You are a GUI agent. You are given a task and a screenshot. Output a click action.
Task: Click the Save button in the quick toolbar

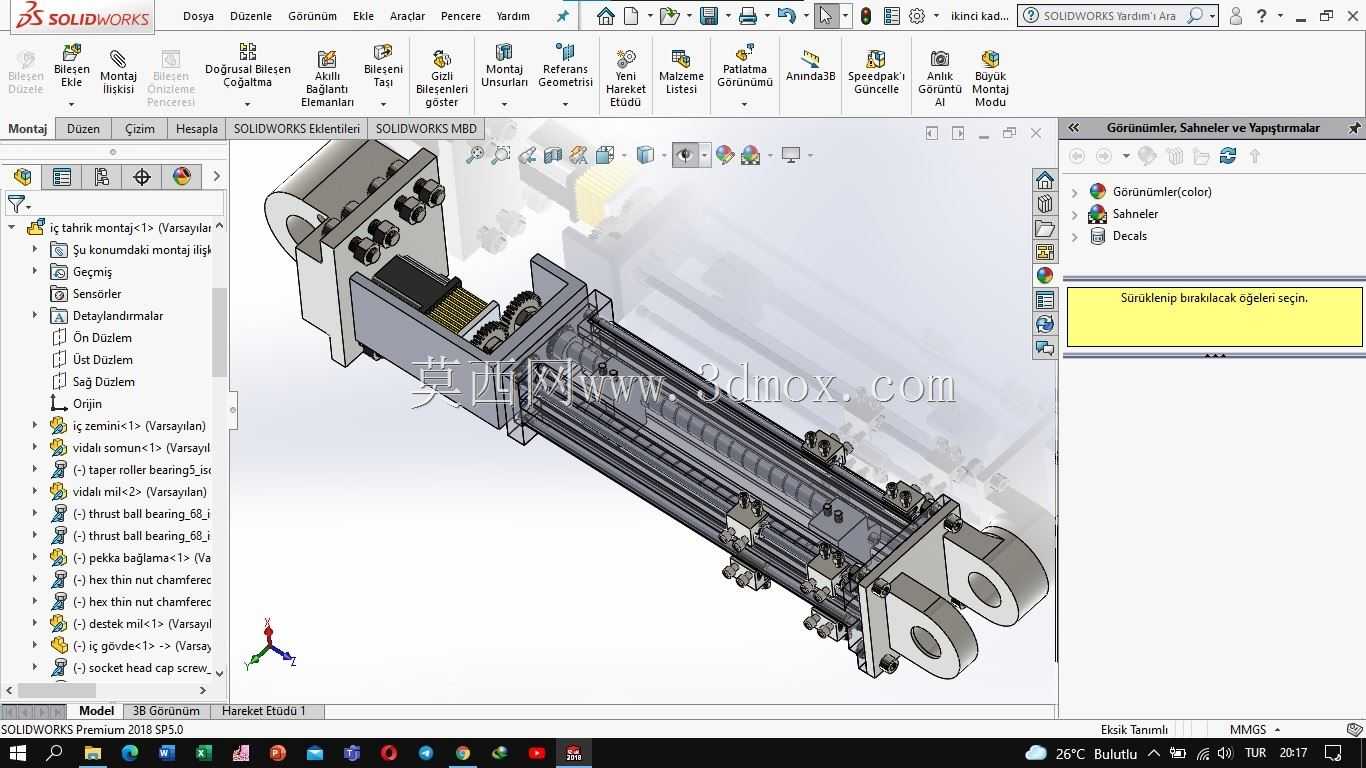[709, 16]
